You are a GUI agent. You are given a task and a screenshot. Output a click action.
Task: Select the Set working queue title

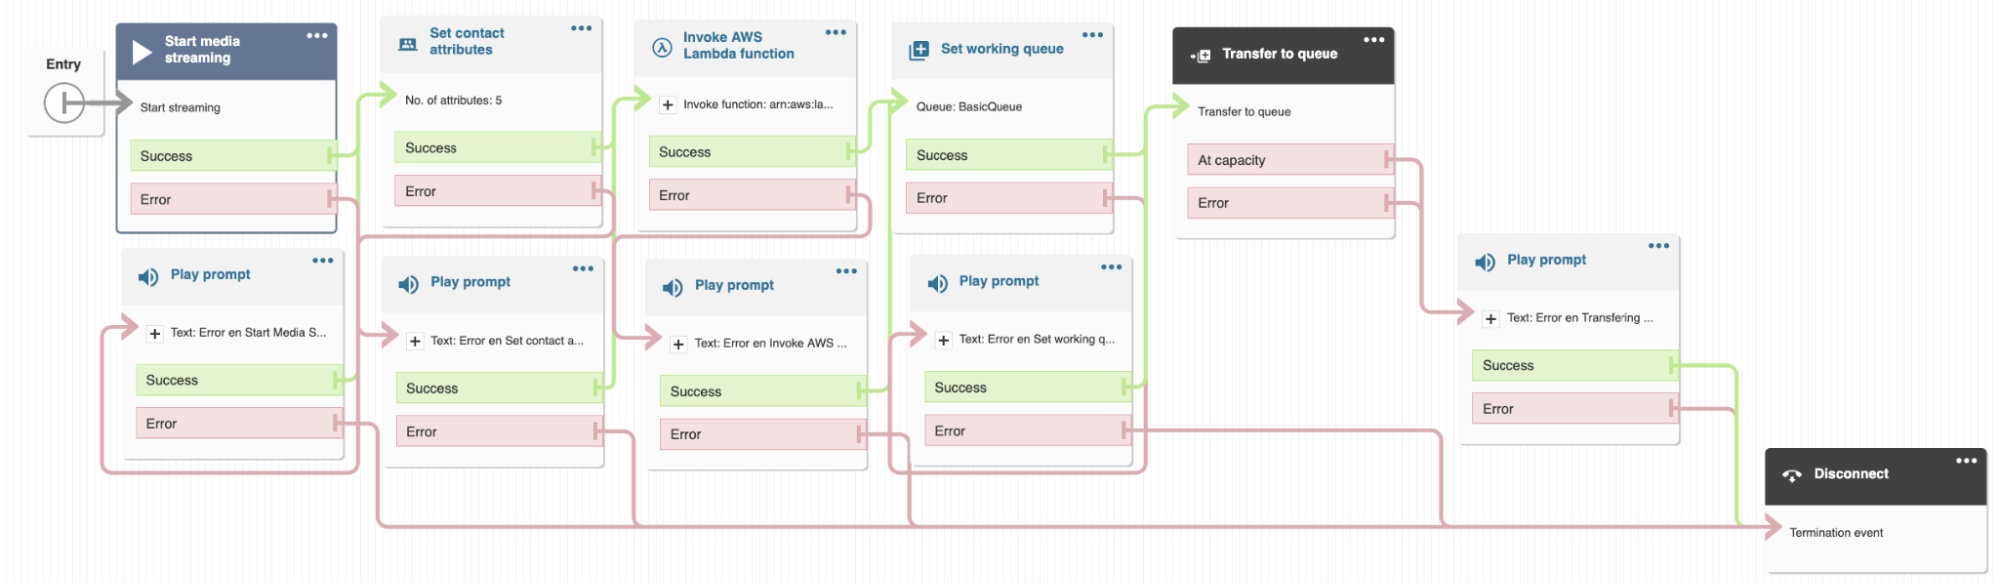pos(1002,49)
